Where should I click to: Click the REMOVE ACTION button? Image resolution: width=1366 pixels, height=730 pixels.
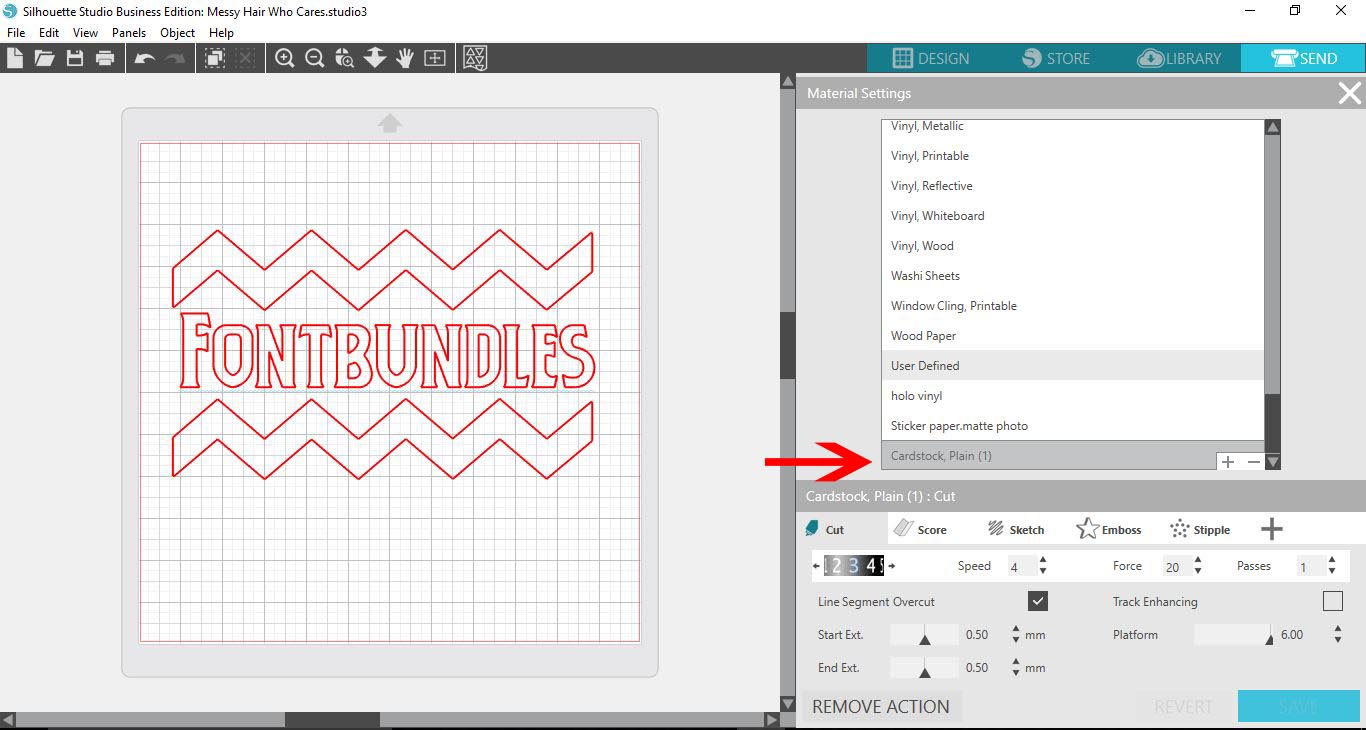[x=881, y=706]
